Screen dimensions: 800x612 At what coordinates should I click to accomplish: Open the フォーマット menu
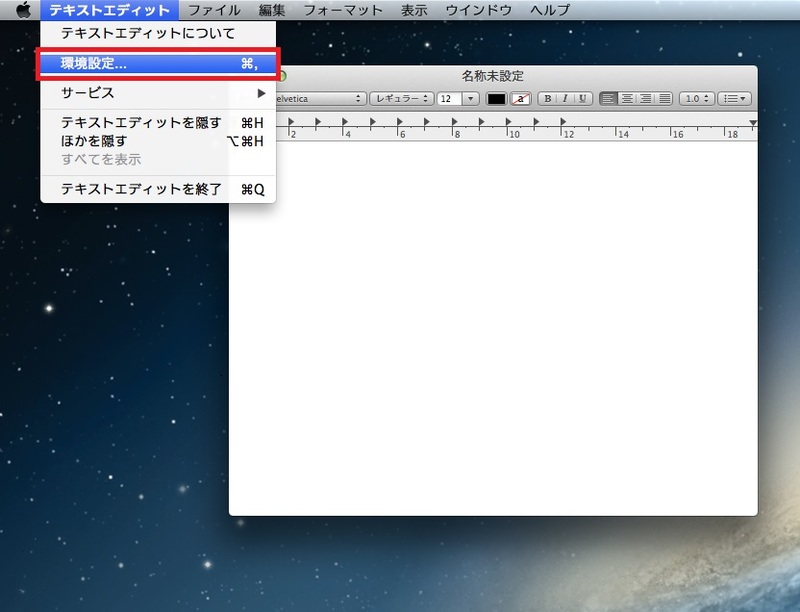point(343,10)
